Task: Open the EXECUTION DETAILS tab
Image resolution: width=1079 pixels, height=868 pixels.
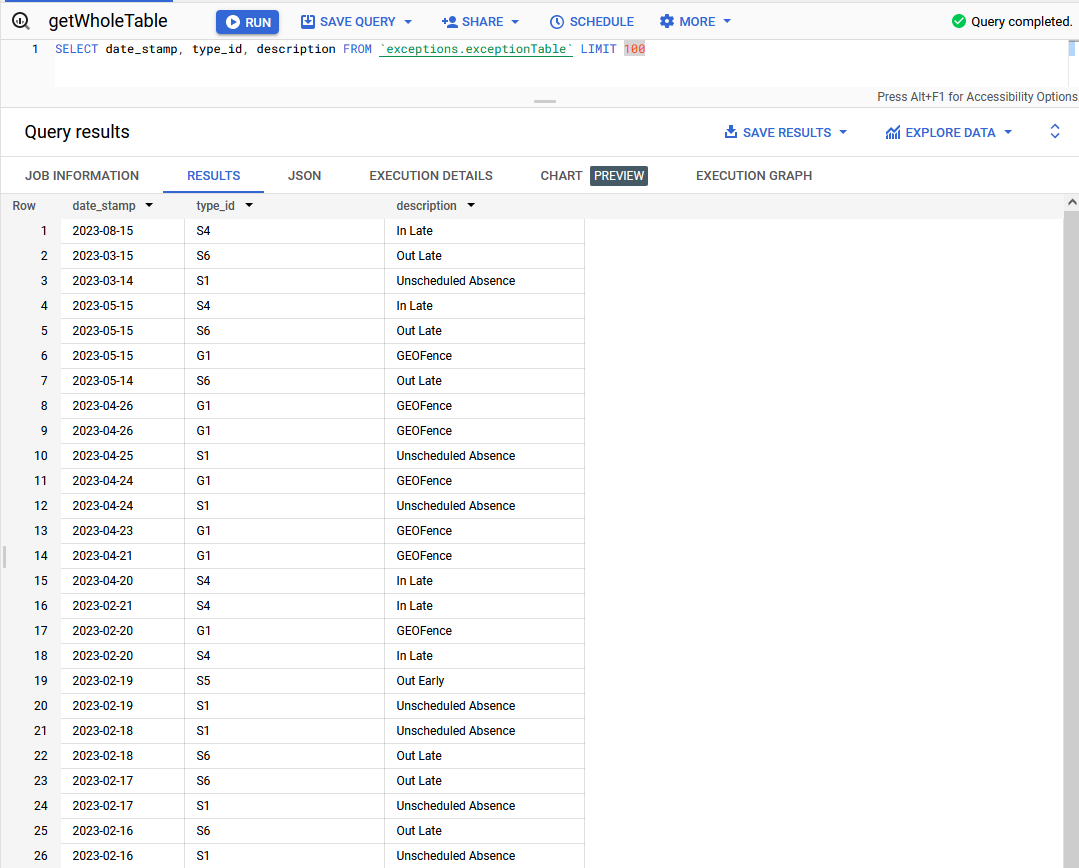Action: pos(431,175)
